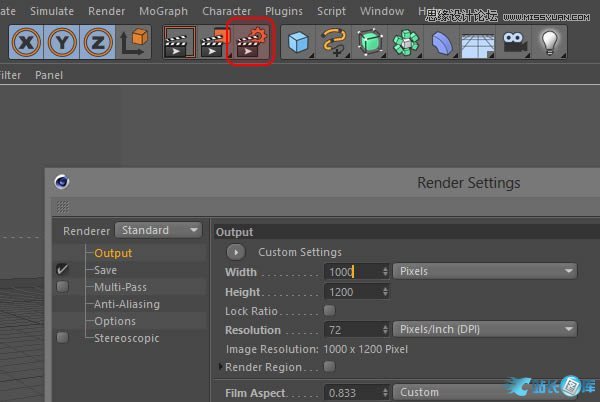Open the Renderer Standard dropdown

click(x=159, y=230)
